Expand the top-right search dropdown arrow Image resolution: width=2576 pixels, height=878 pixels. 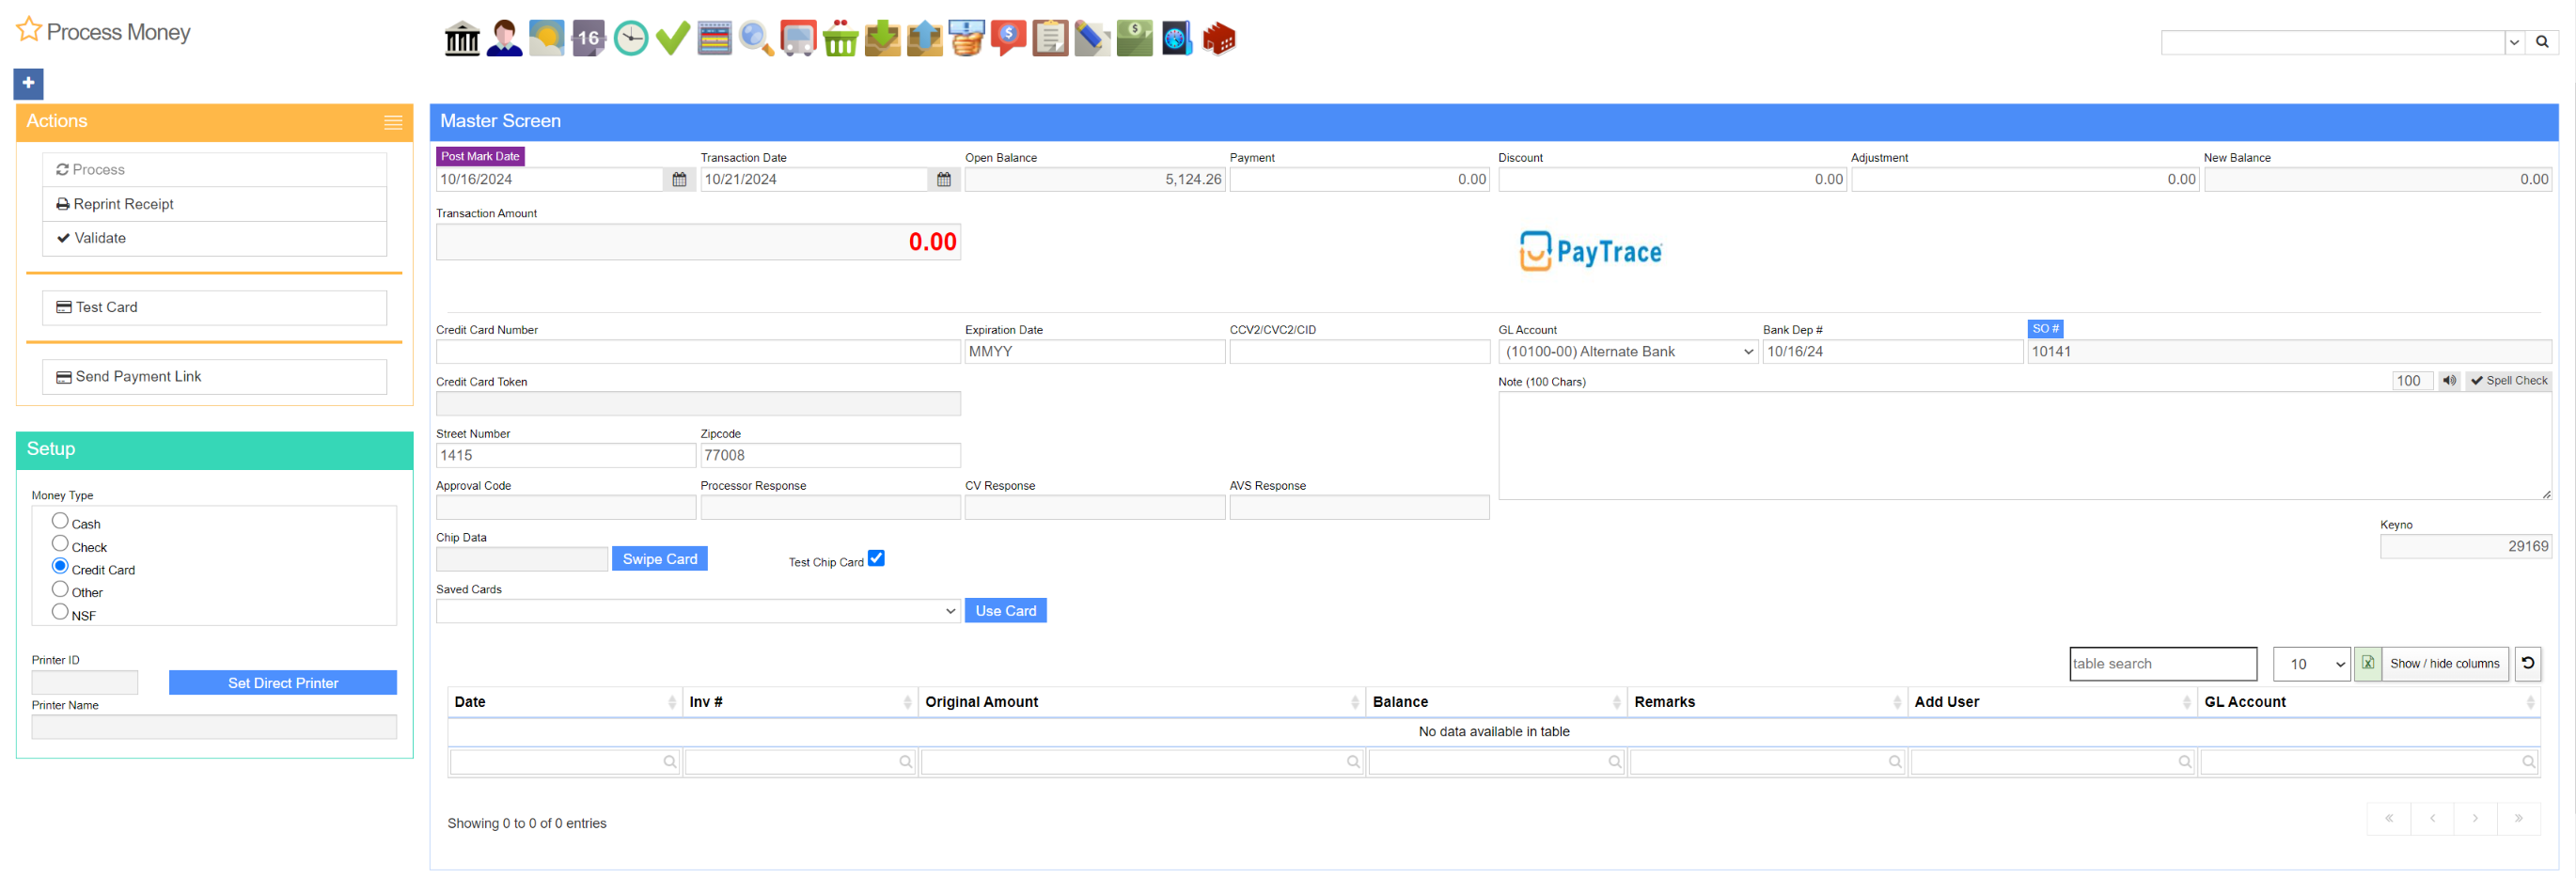2513,42
